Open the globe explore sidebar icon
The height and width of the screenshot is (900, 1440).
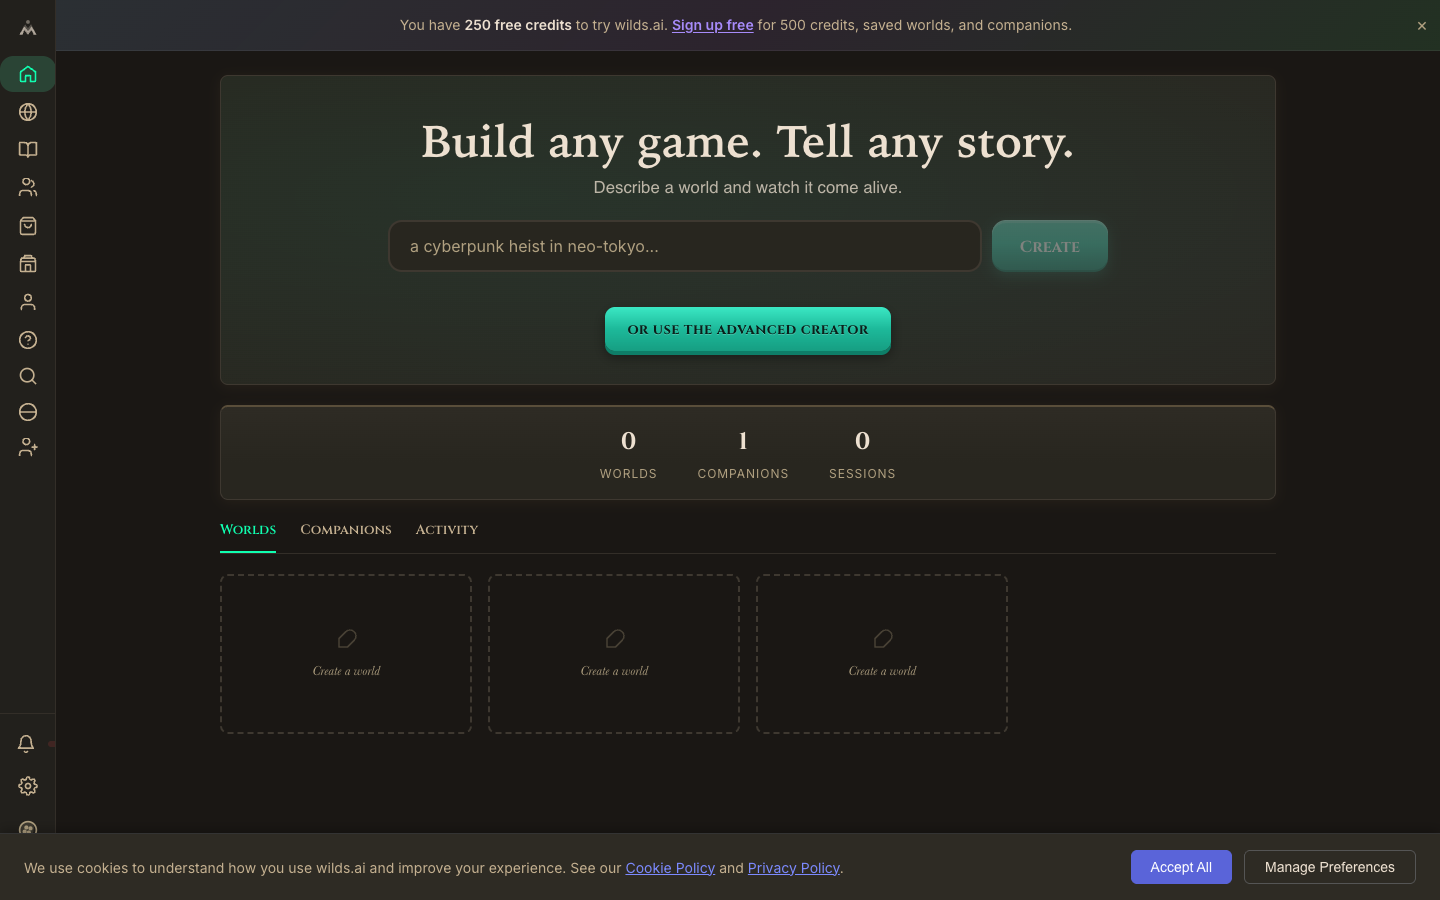(28, 112)
